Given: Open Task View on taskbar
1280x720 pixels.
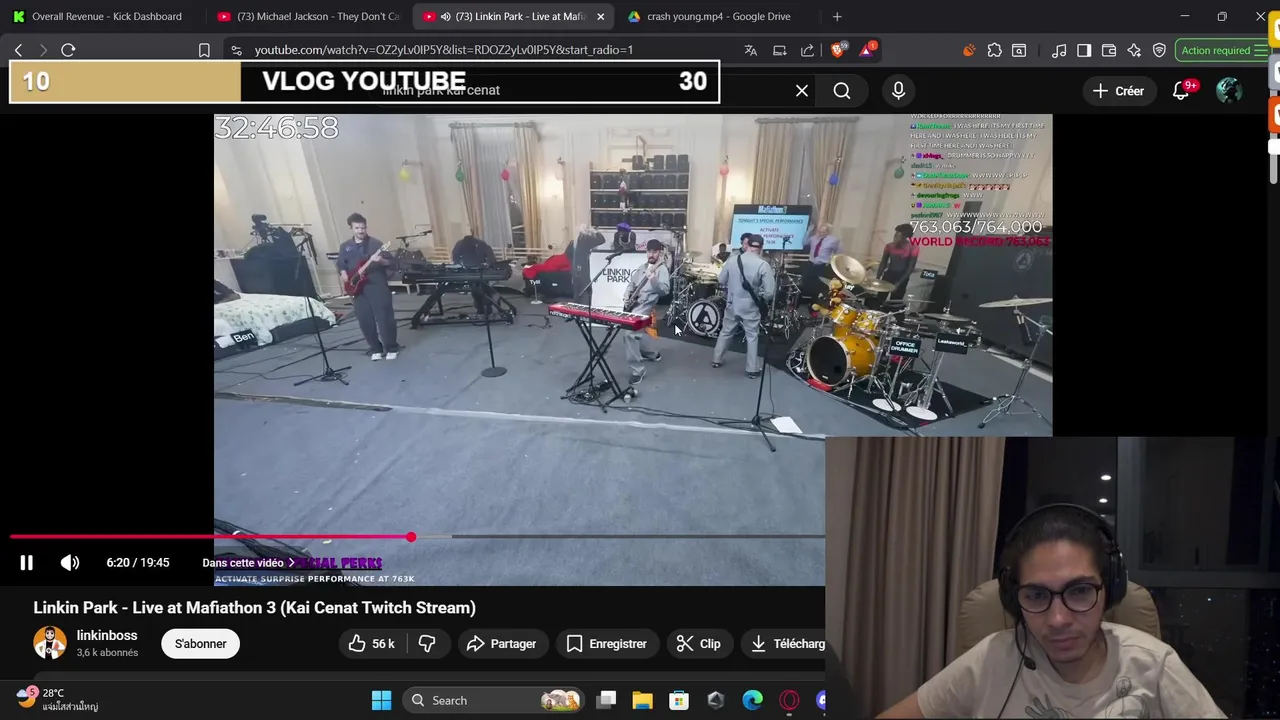Looking at the screenshot, I should tap(606, 700).
